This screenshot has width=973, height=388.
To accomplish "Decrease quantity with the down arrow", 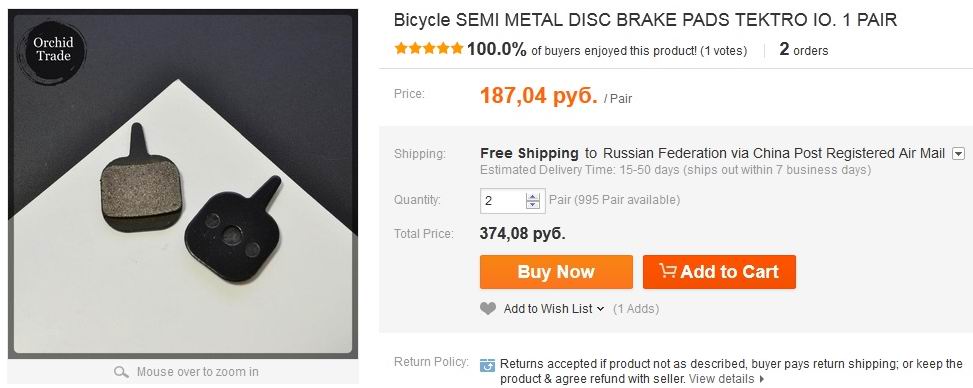I will (532, 204).
